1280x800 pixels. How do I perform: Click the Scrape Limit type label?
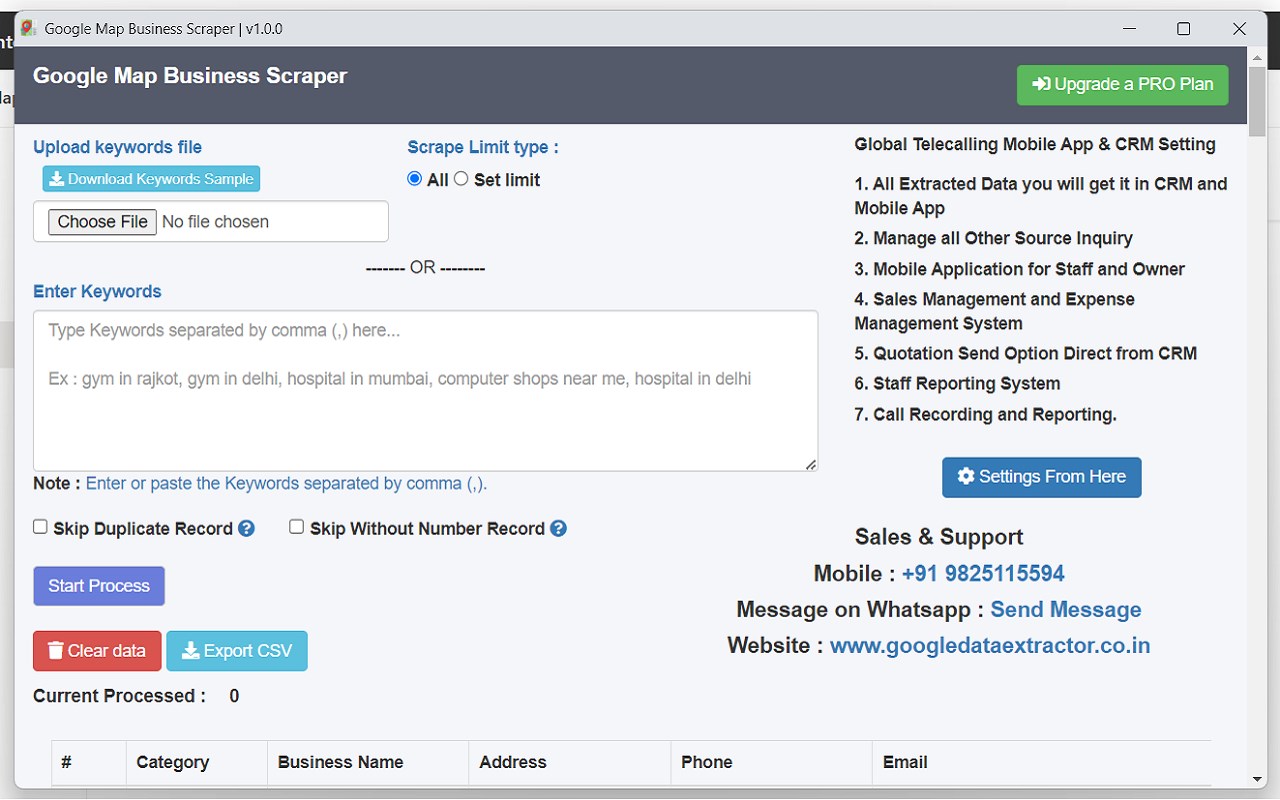click(x=483, y=147)
